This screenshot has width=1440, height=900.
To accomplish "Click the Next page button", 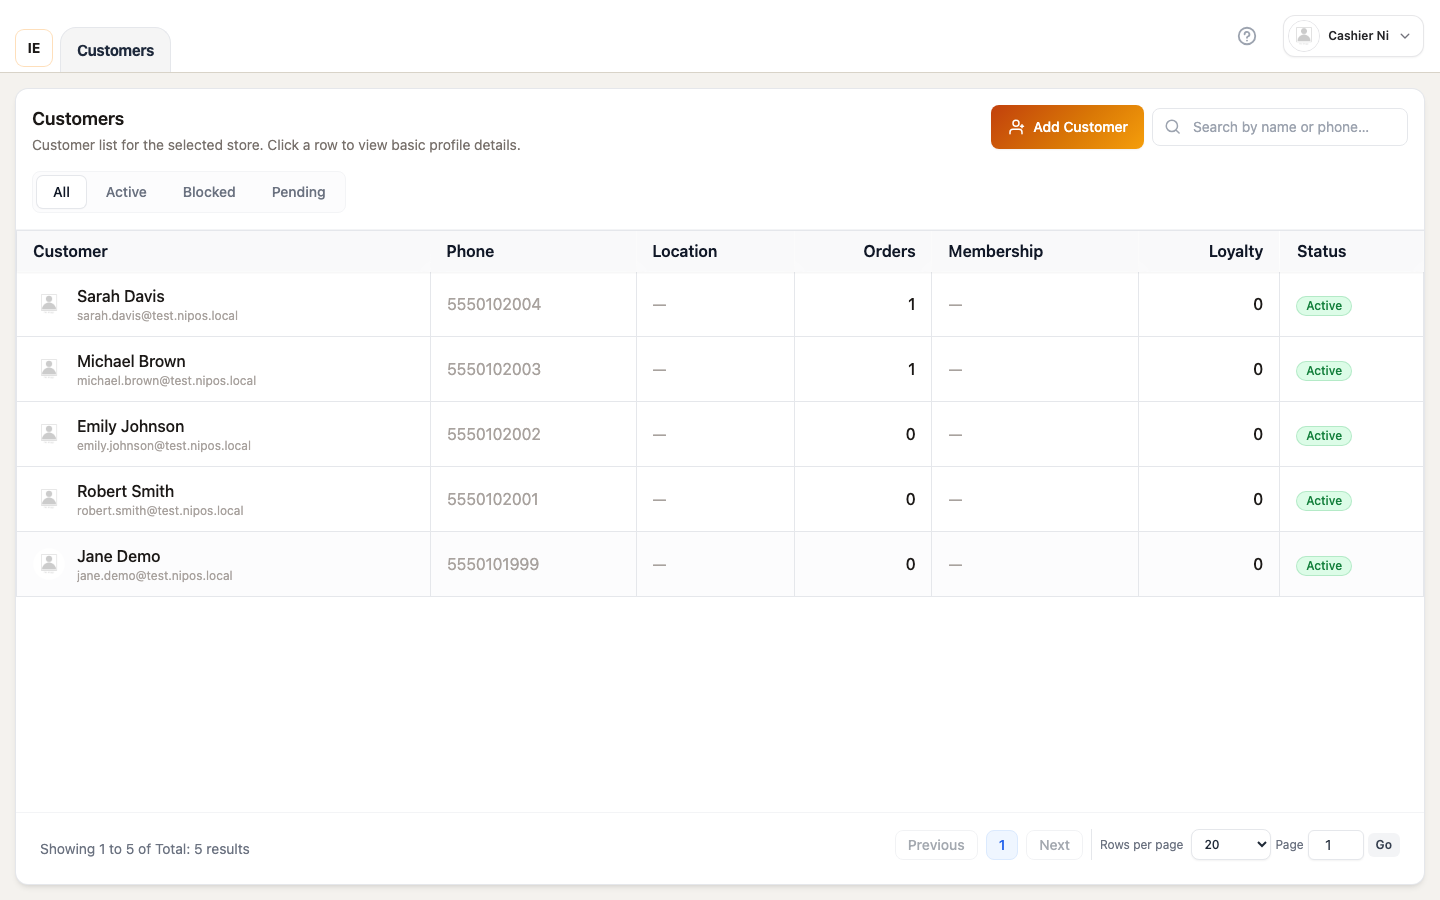I will [1054, 845].
